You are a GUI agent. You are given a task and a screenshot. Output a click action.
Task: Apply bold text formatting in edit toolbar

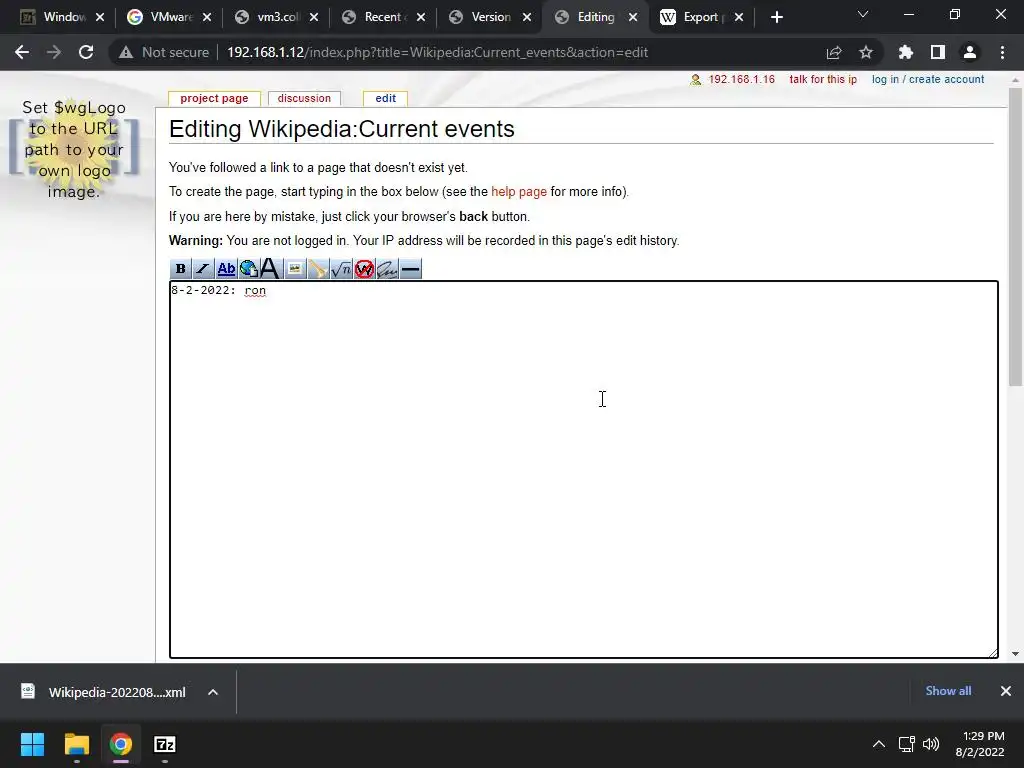click(x=180, y=269)
